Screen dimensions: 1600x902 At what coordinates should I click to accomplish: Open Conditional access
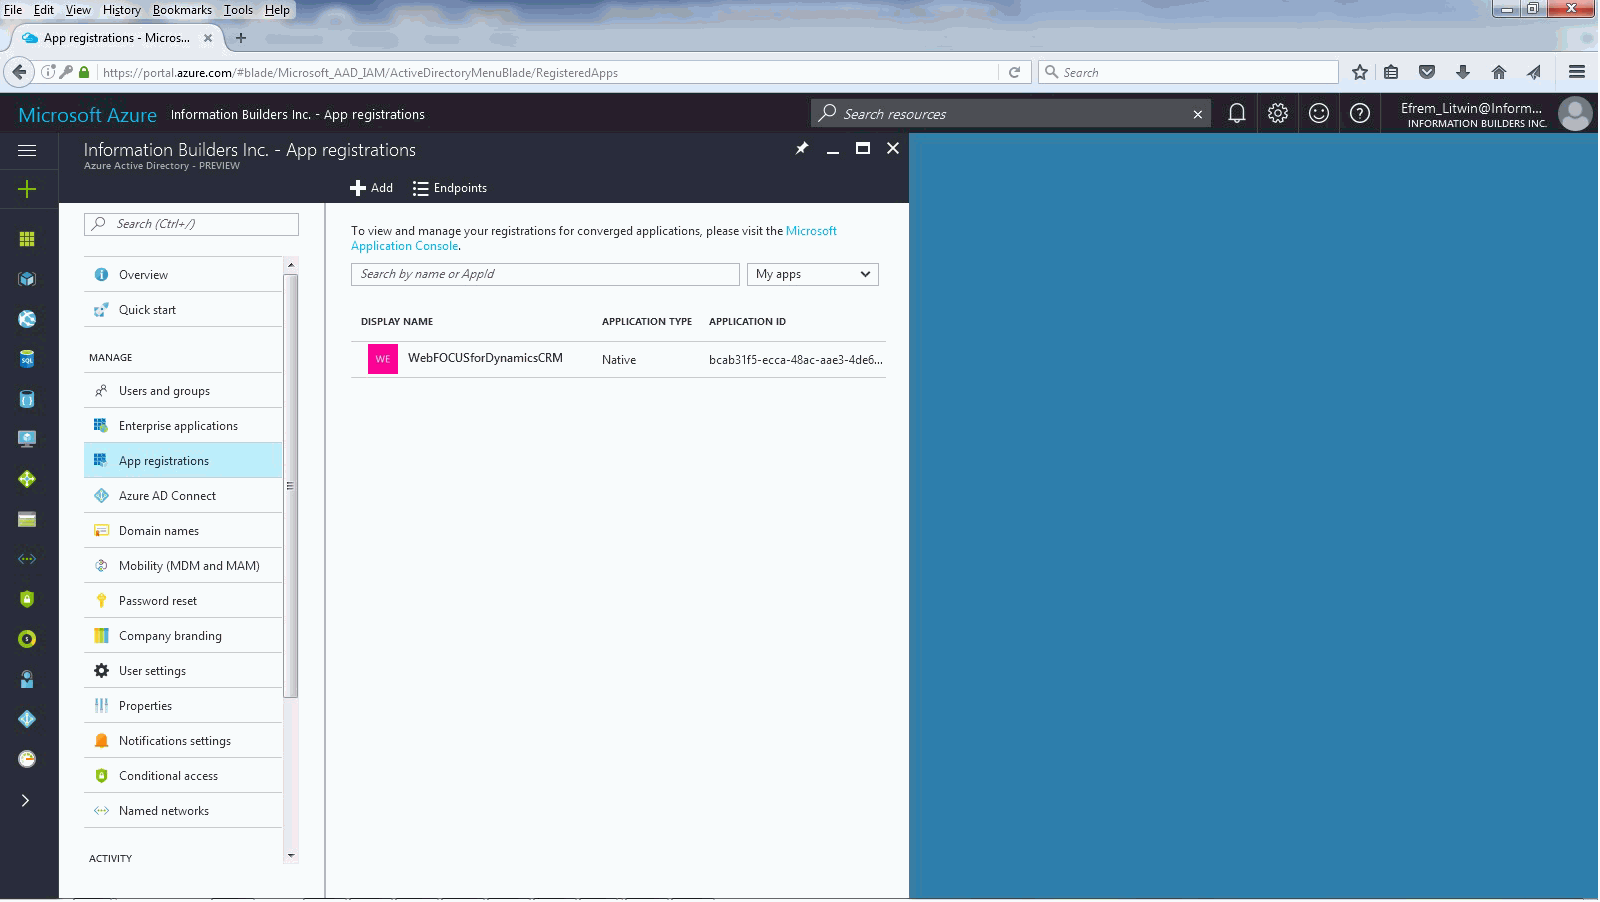coord(183,776)
